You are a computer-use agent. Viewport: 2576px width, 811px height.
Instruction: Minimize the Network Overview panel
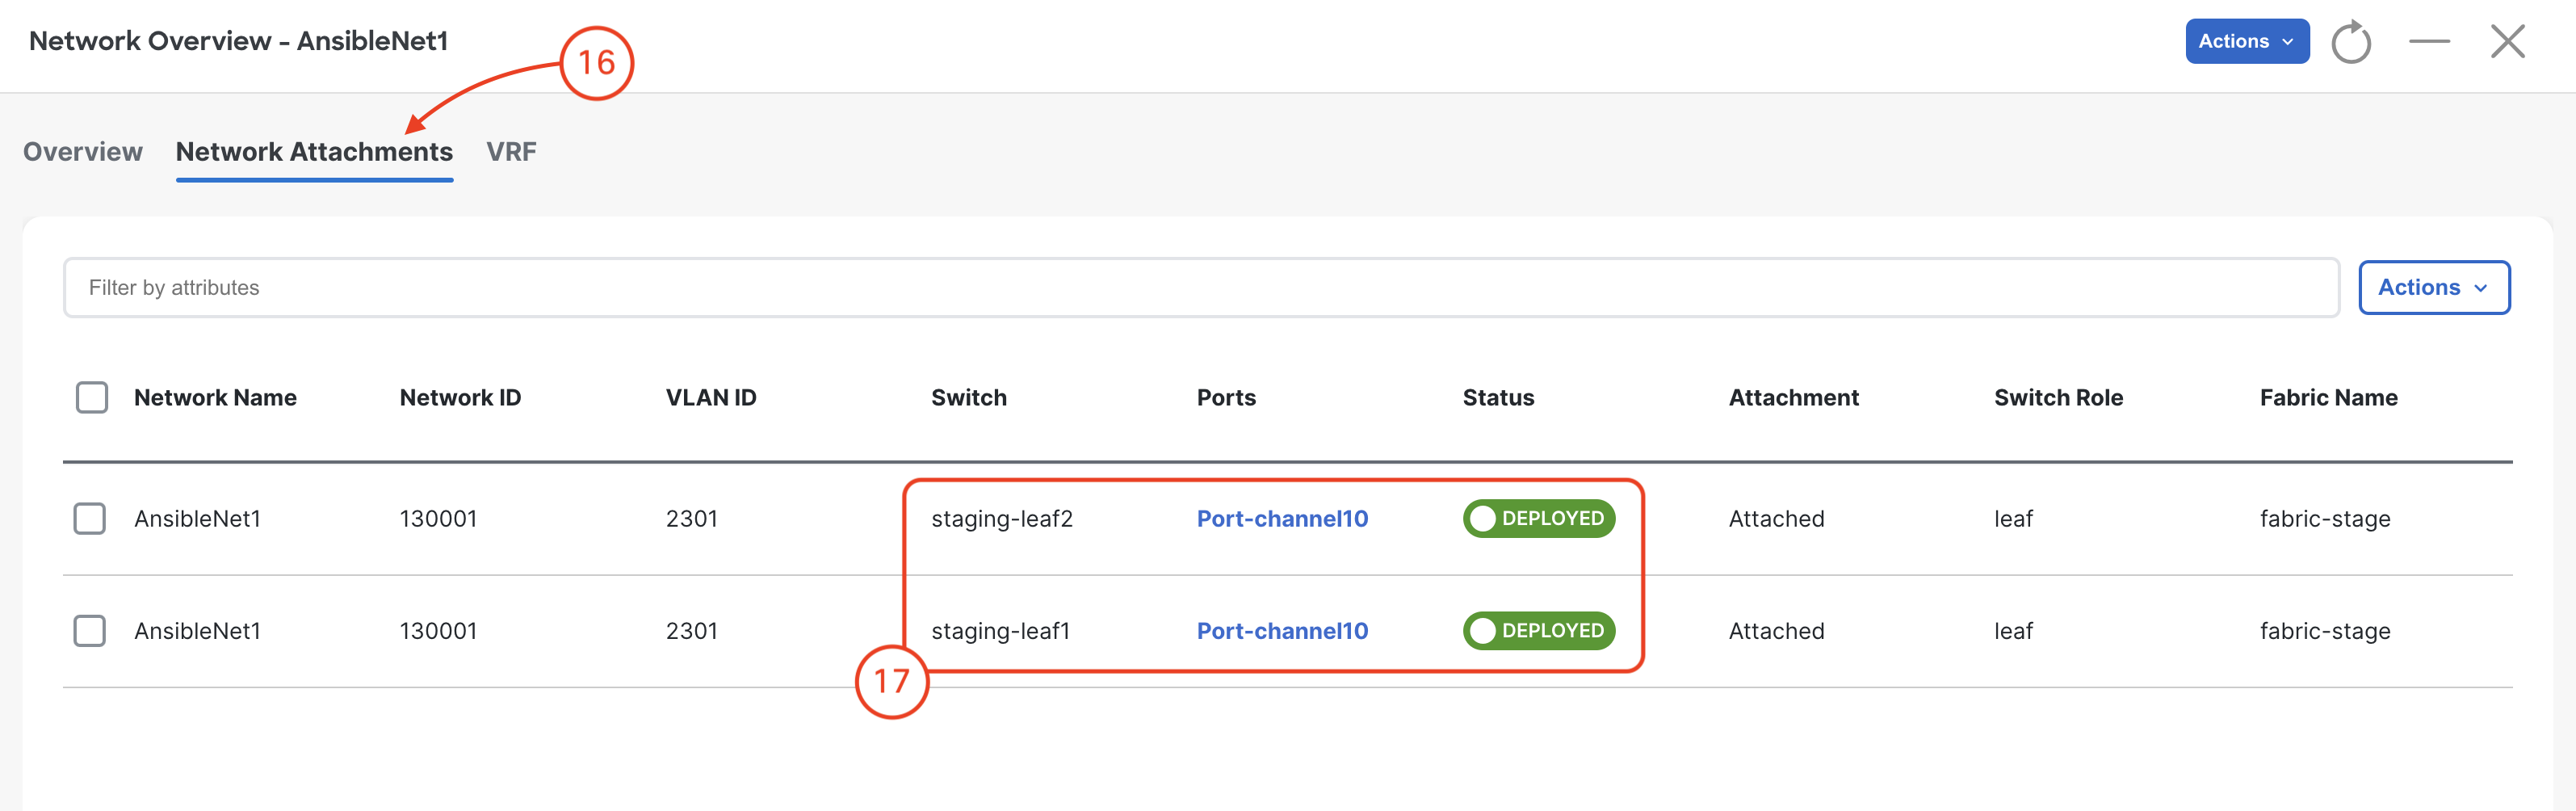click(x=2429, y=41)
